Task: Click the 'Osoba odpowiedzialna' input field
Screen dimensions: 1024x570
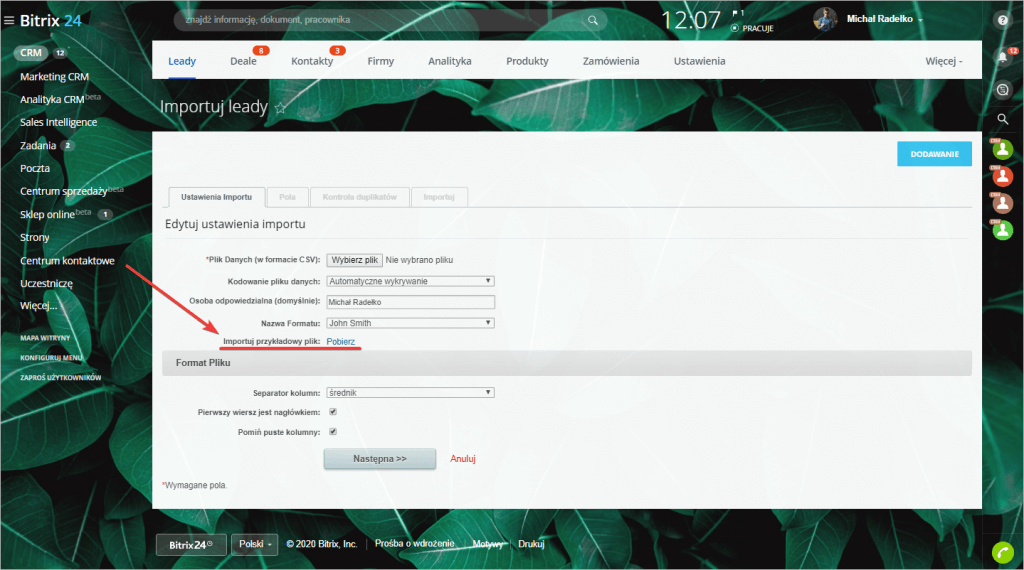Action: coord(411,302)
